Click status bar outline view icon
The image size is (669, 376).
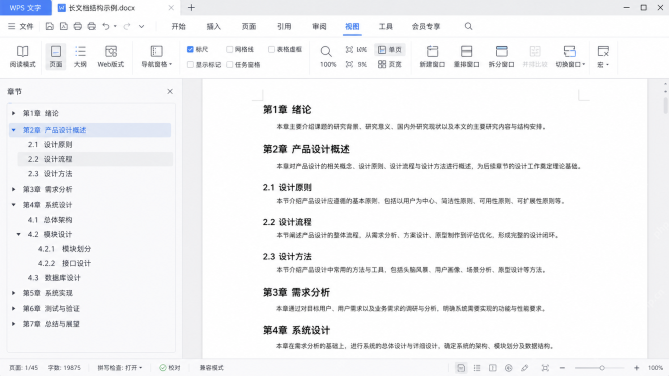pos(477,367)
